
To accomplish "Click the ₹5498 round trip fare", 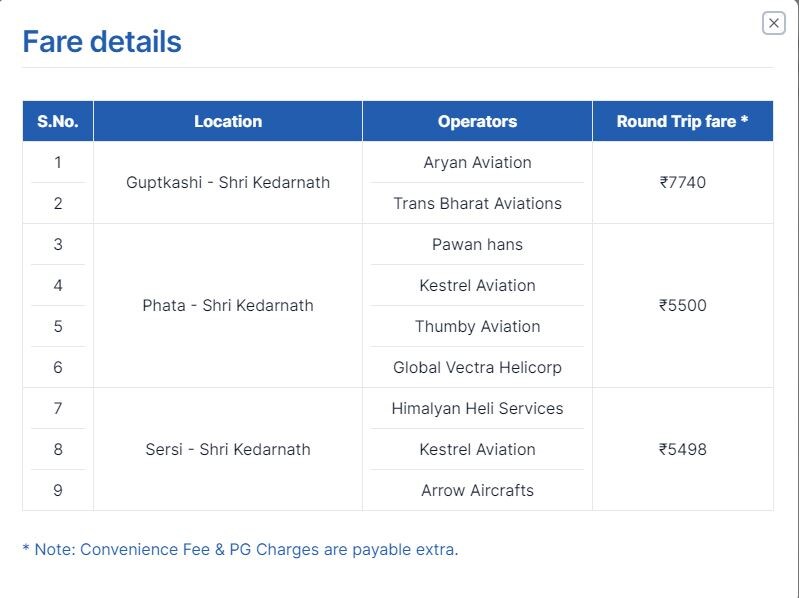I will [x=682, y=449].
